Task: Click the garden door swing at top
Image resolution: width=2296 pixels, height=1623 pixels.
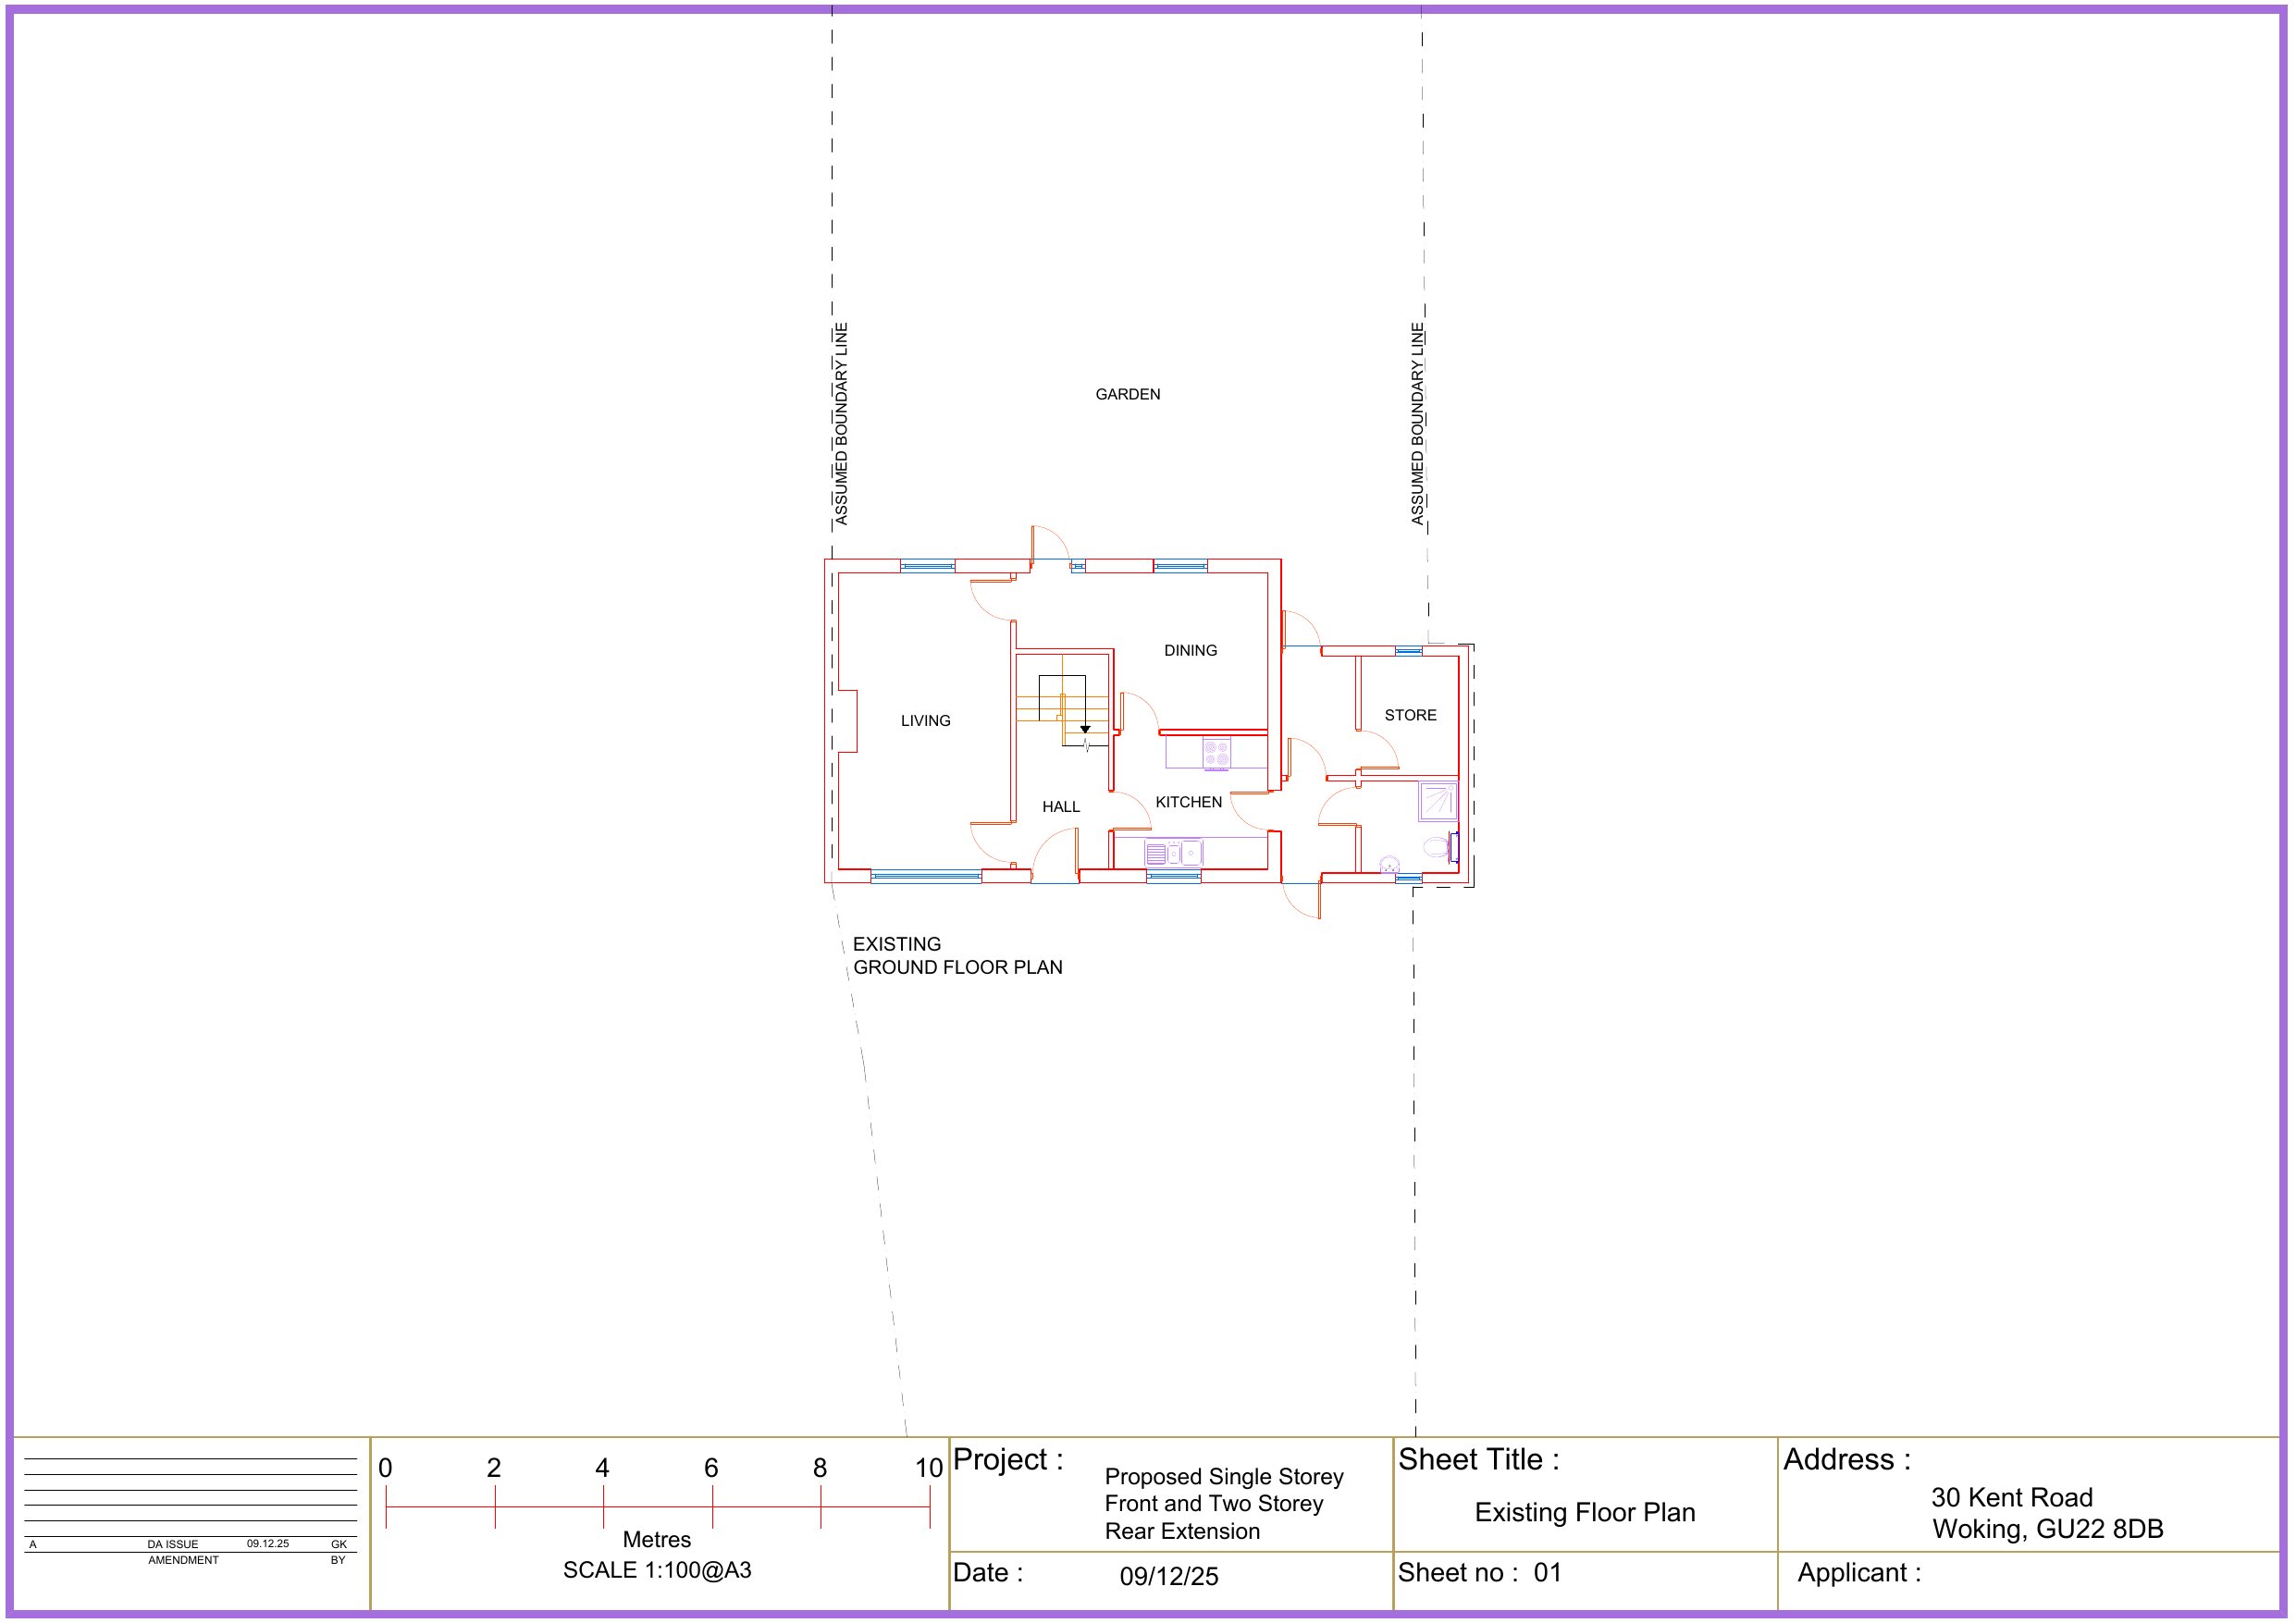Action: 1050,543
